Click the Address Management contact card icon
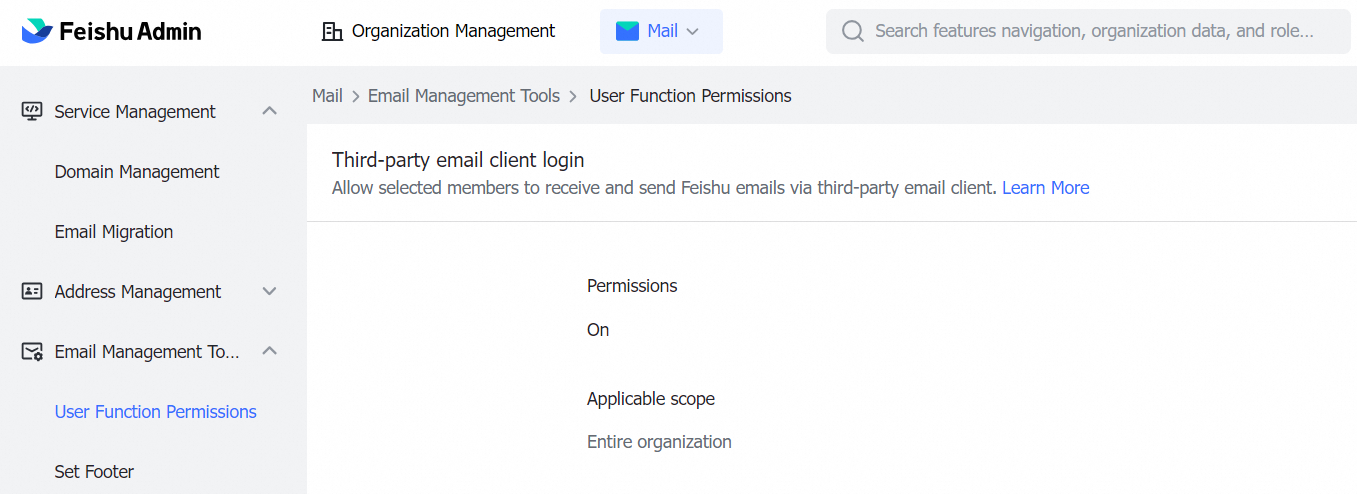1357x494 pixels. (x=32, y=291)
